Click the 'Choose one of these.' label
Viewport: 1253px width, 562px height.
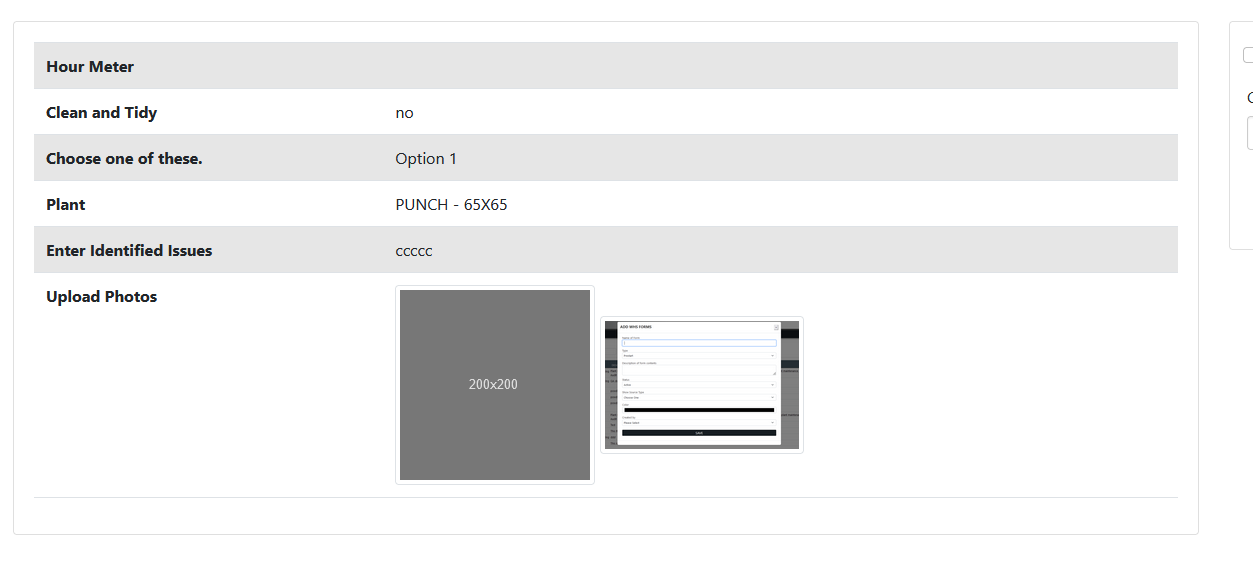[x=124, y=159]
